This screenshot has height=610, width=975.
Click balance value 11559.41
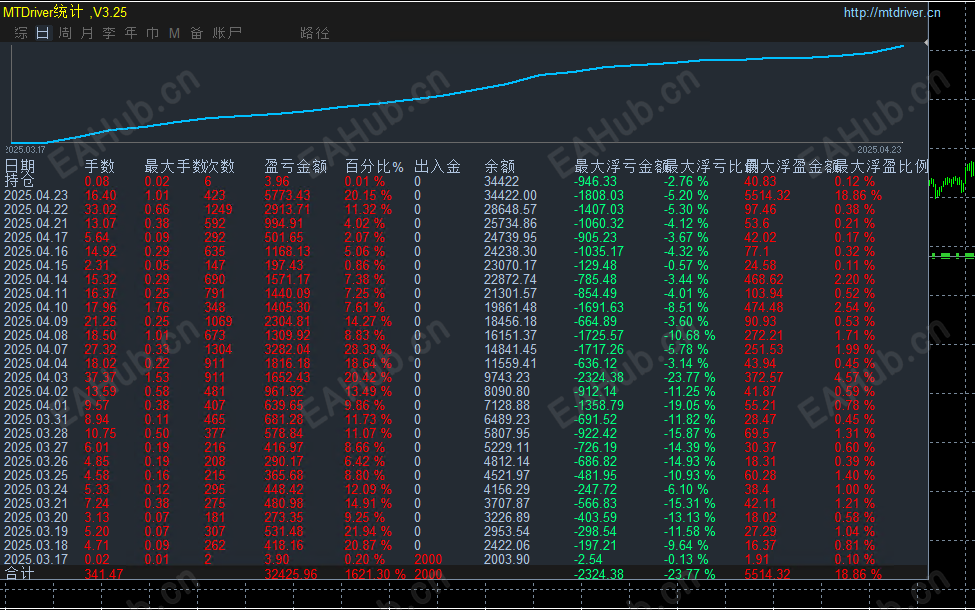[511, 363]
